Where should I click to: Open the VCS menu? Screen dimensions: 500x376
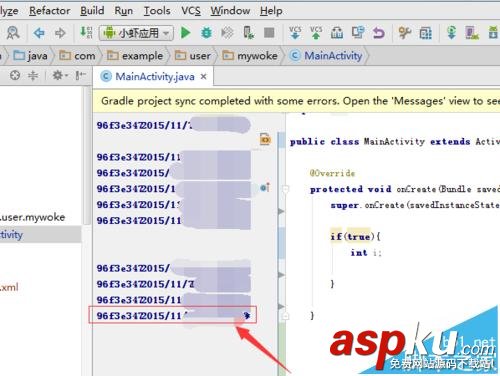click(x=191, y=11)
